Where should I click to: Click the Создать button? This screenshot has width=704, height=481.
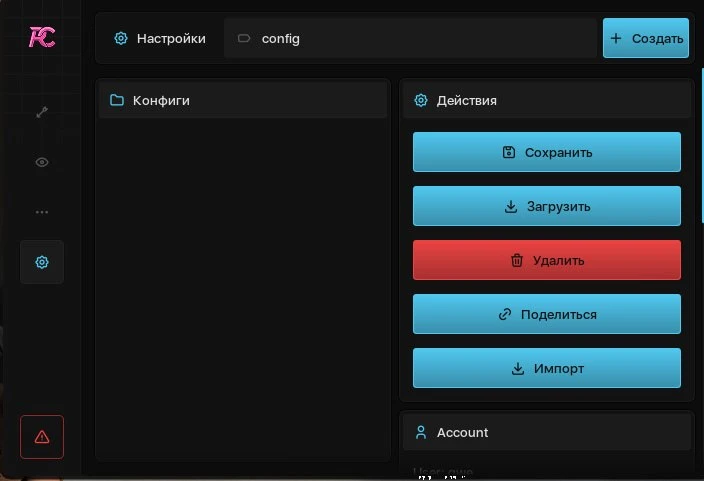pos(646,38)
